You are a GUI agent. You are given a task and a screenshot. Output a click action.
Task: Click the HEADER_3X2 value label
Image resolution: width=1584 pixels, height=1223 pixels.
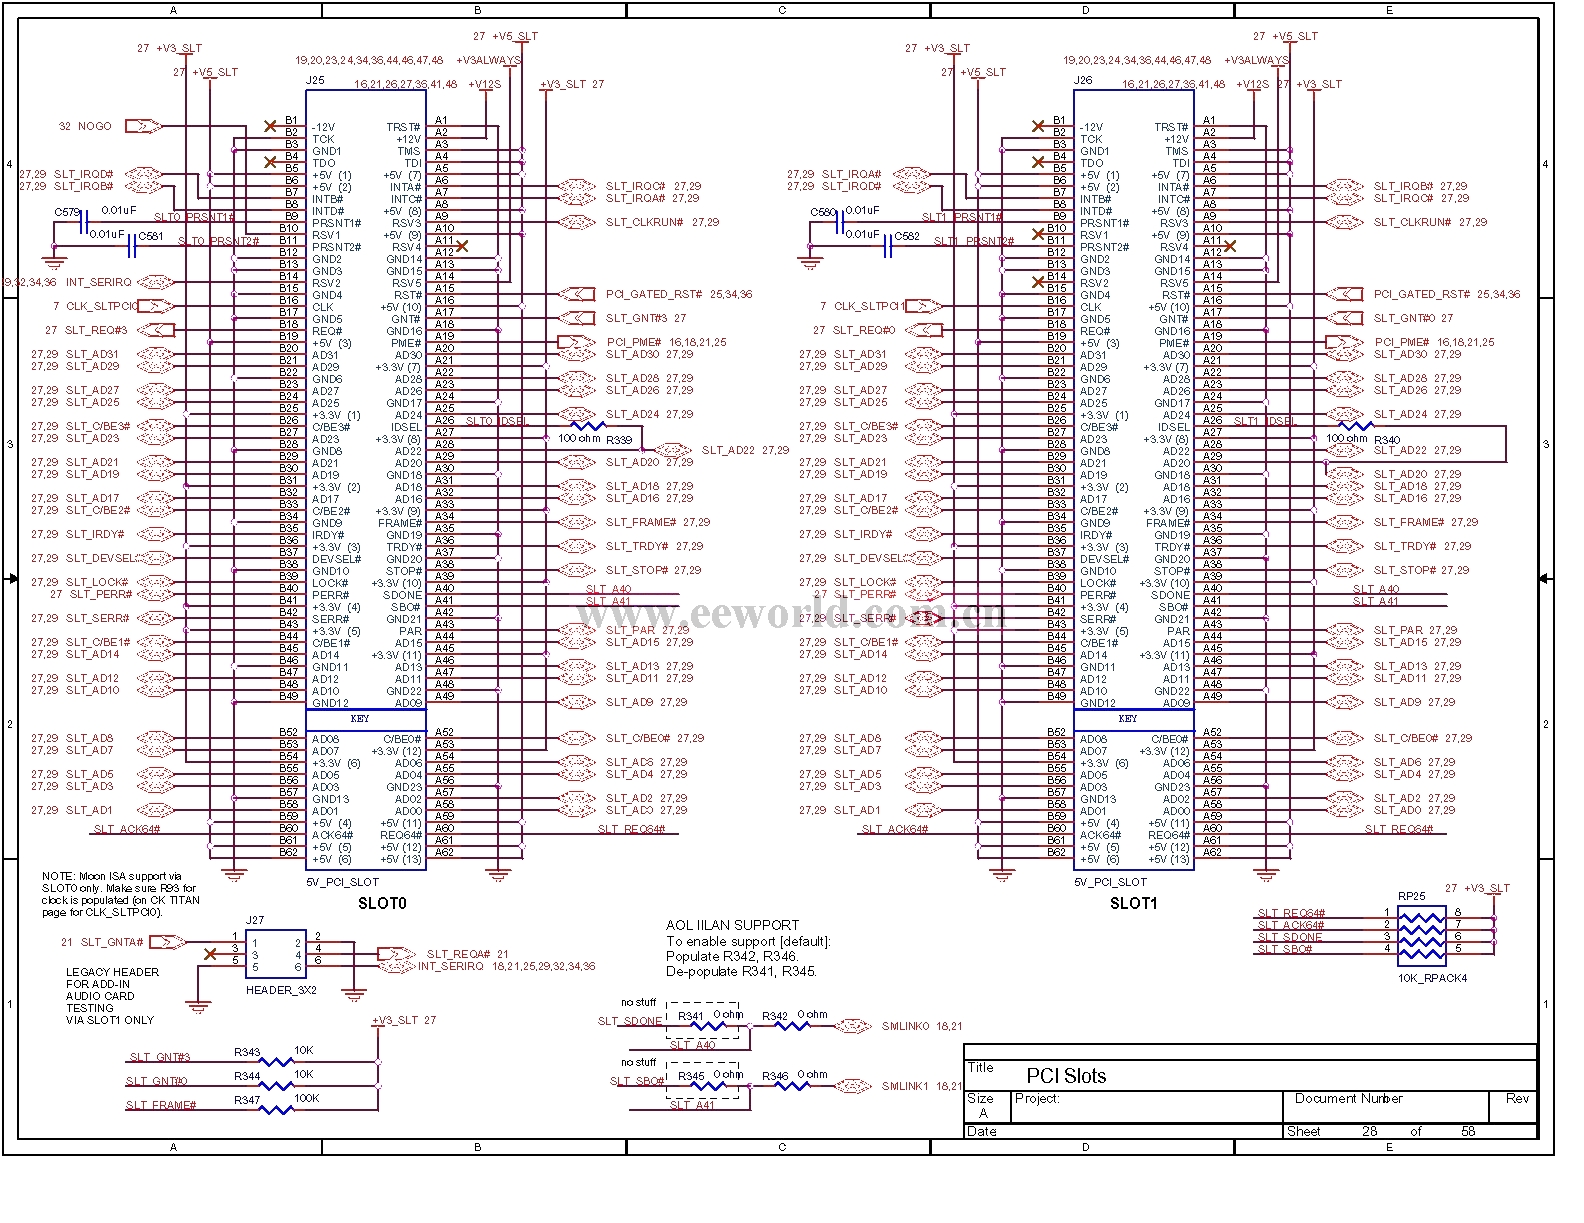[281, 990]
